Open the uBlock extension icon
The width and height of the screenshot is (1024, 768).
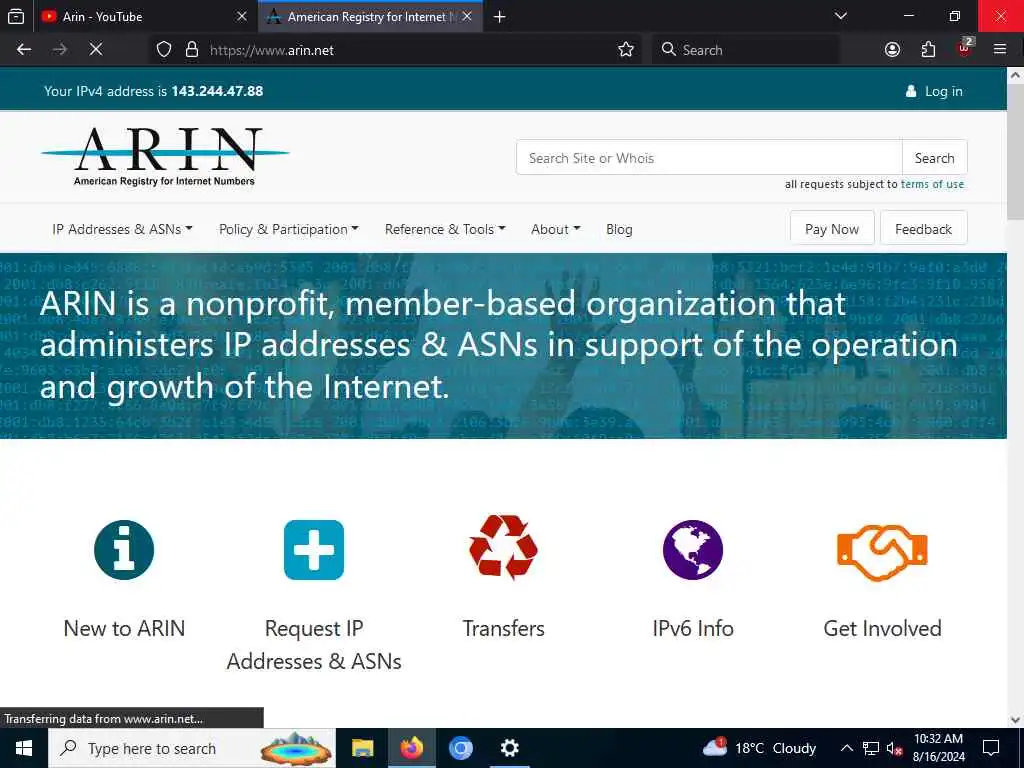[x=964, y=48]
